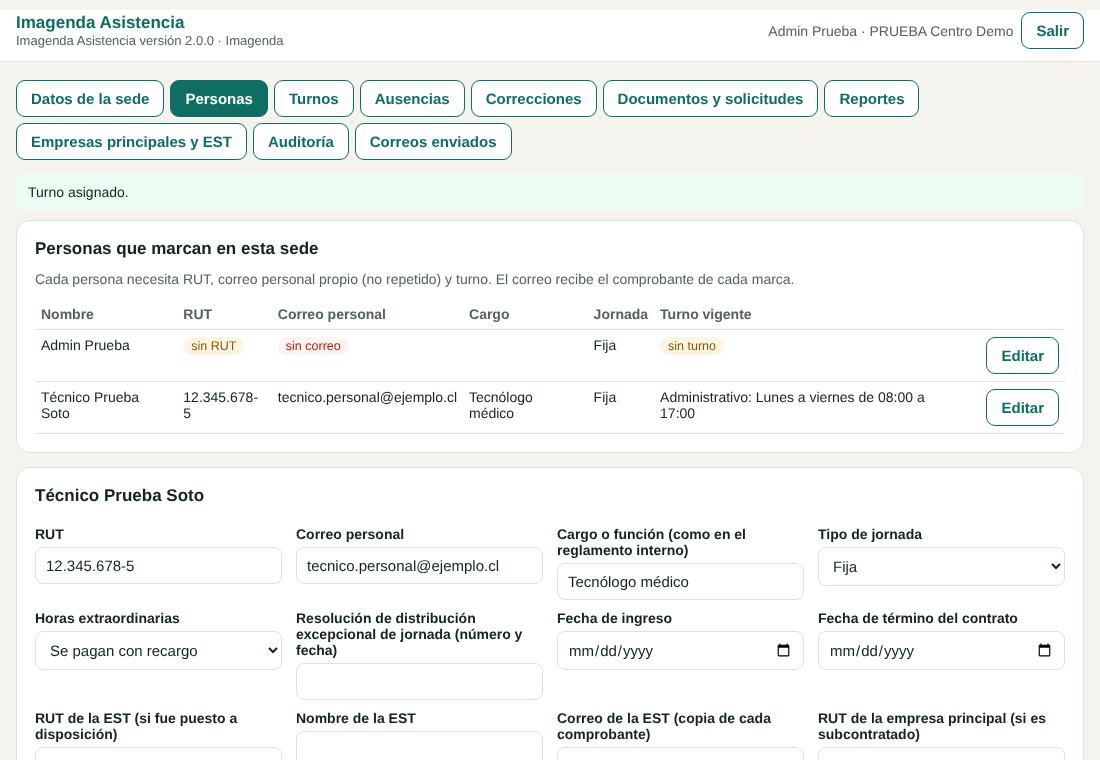Click tecnico.personal@ejemplo.cl in the table
The width and height of the screenshot is (1100, 760).
pyautogui.click(x=367, y=397)
